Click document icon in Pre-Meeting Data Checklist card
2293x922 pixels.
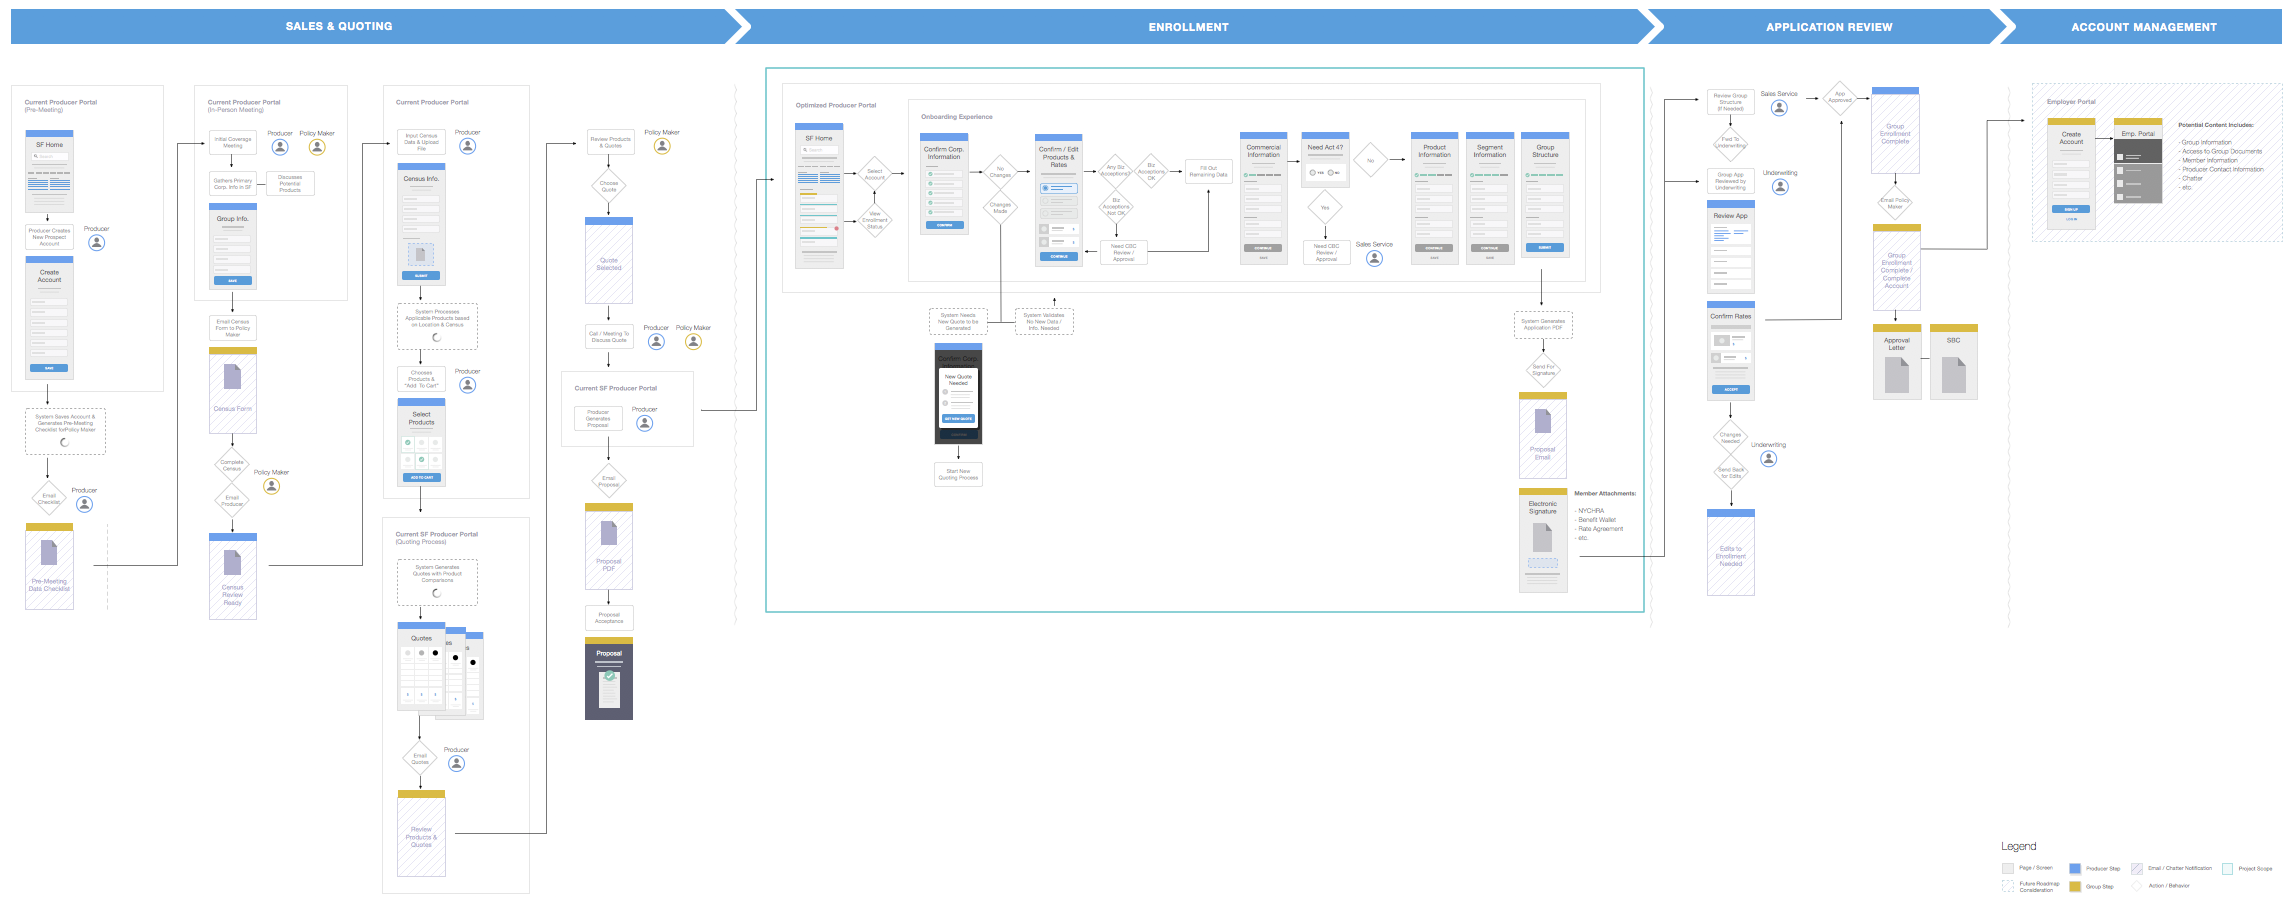coord(49,552)
